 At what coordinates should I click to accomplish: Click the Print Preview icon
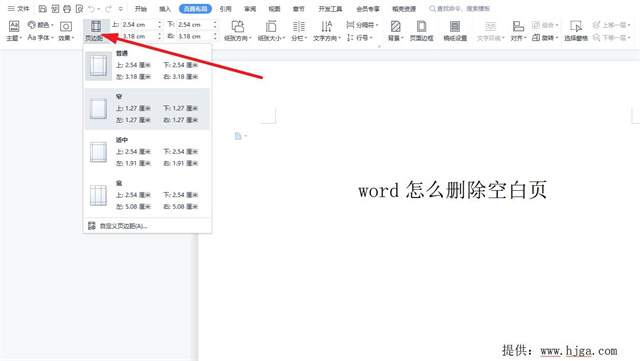click(80, 9)
